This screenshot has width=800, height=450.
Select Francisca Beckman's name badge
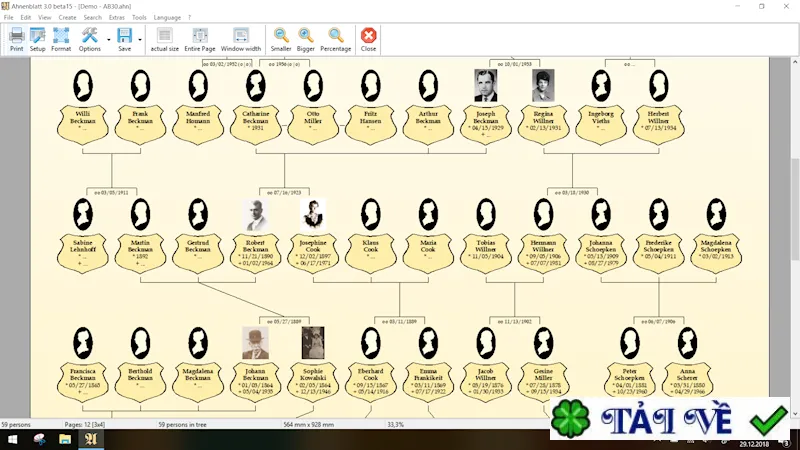click(83, 382)
